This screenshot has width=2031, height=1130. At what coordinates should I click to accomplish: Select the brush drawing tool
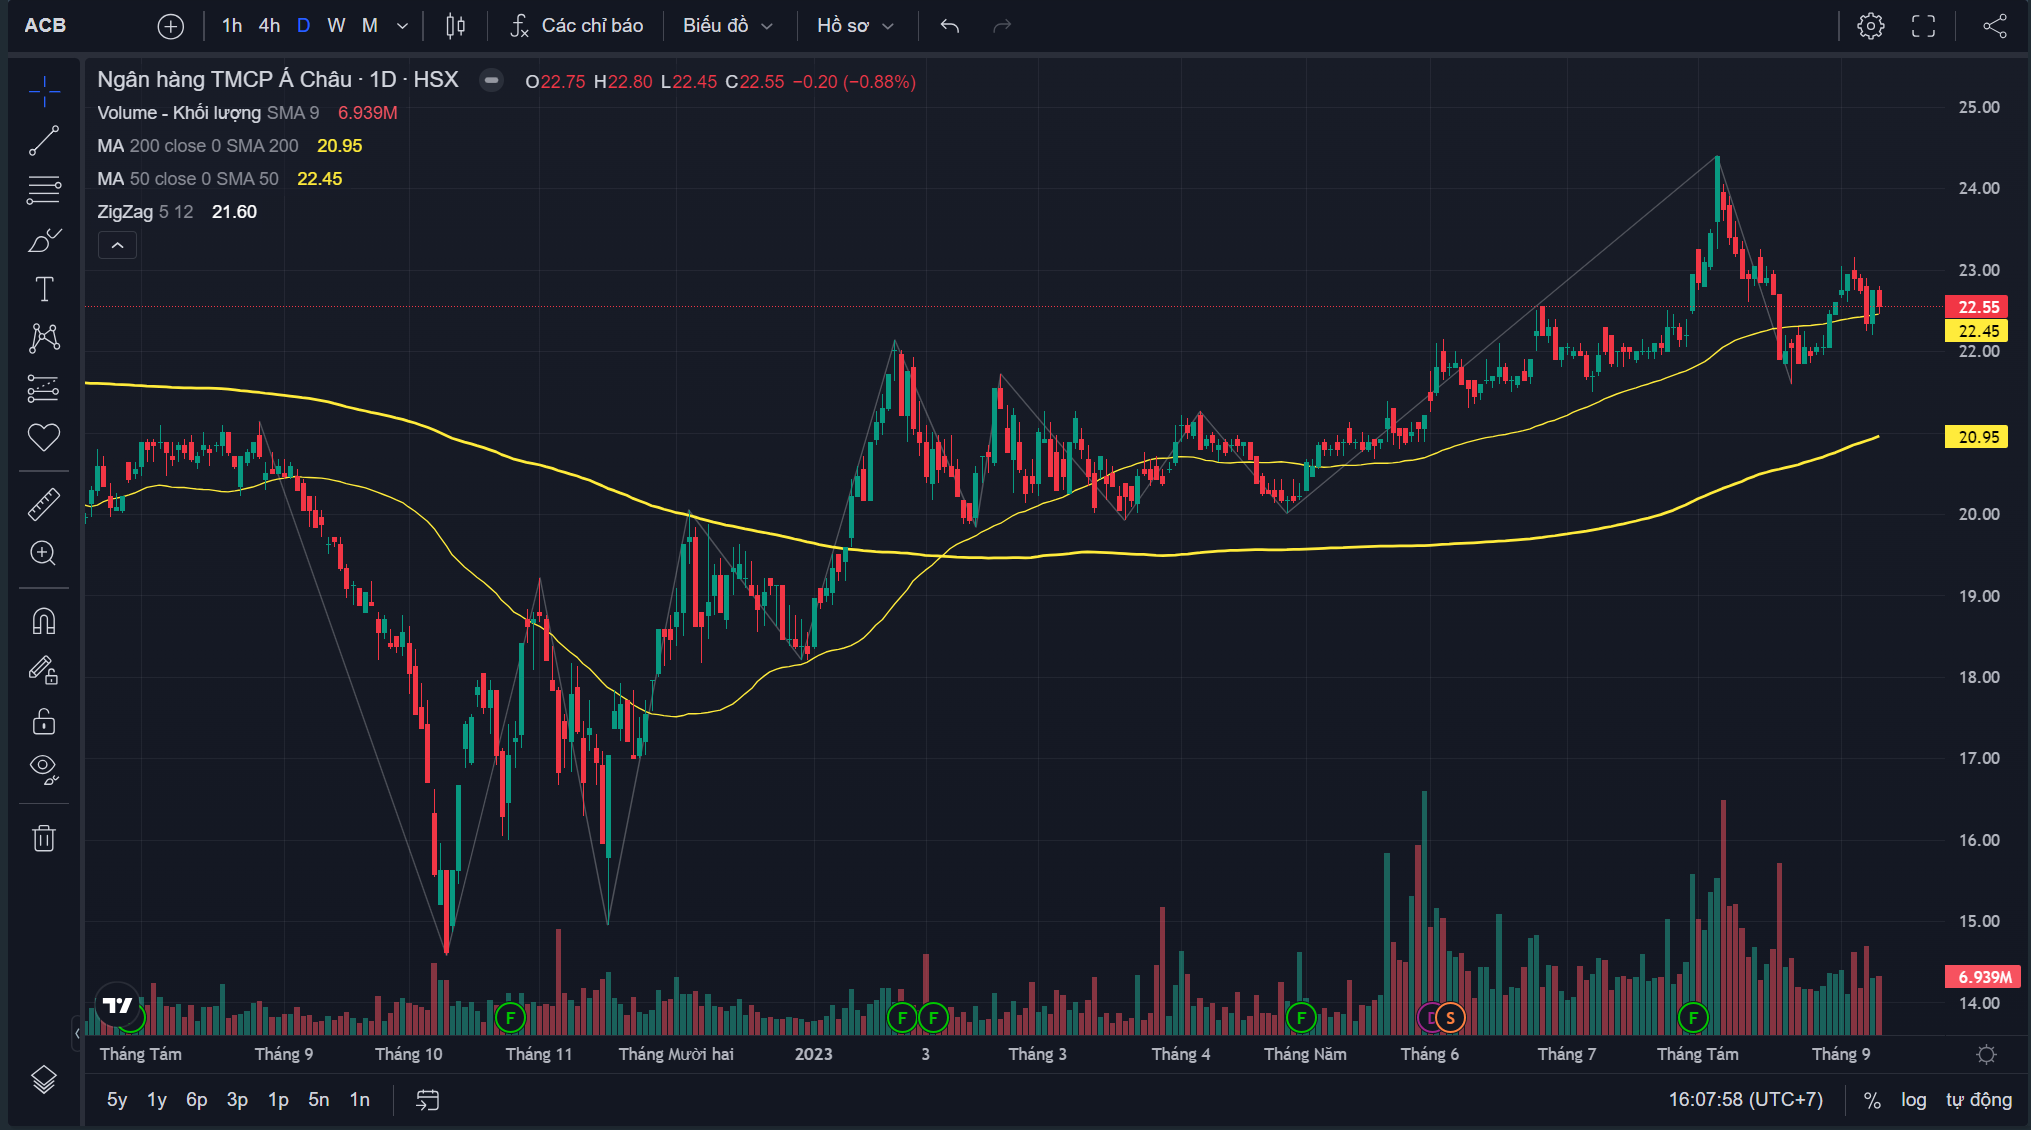pyautogui.click(x=44, y=240)
